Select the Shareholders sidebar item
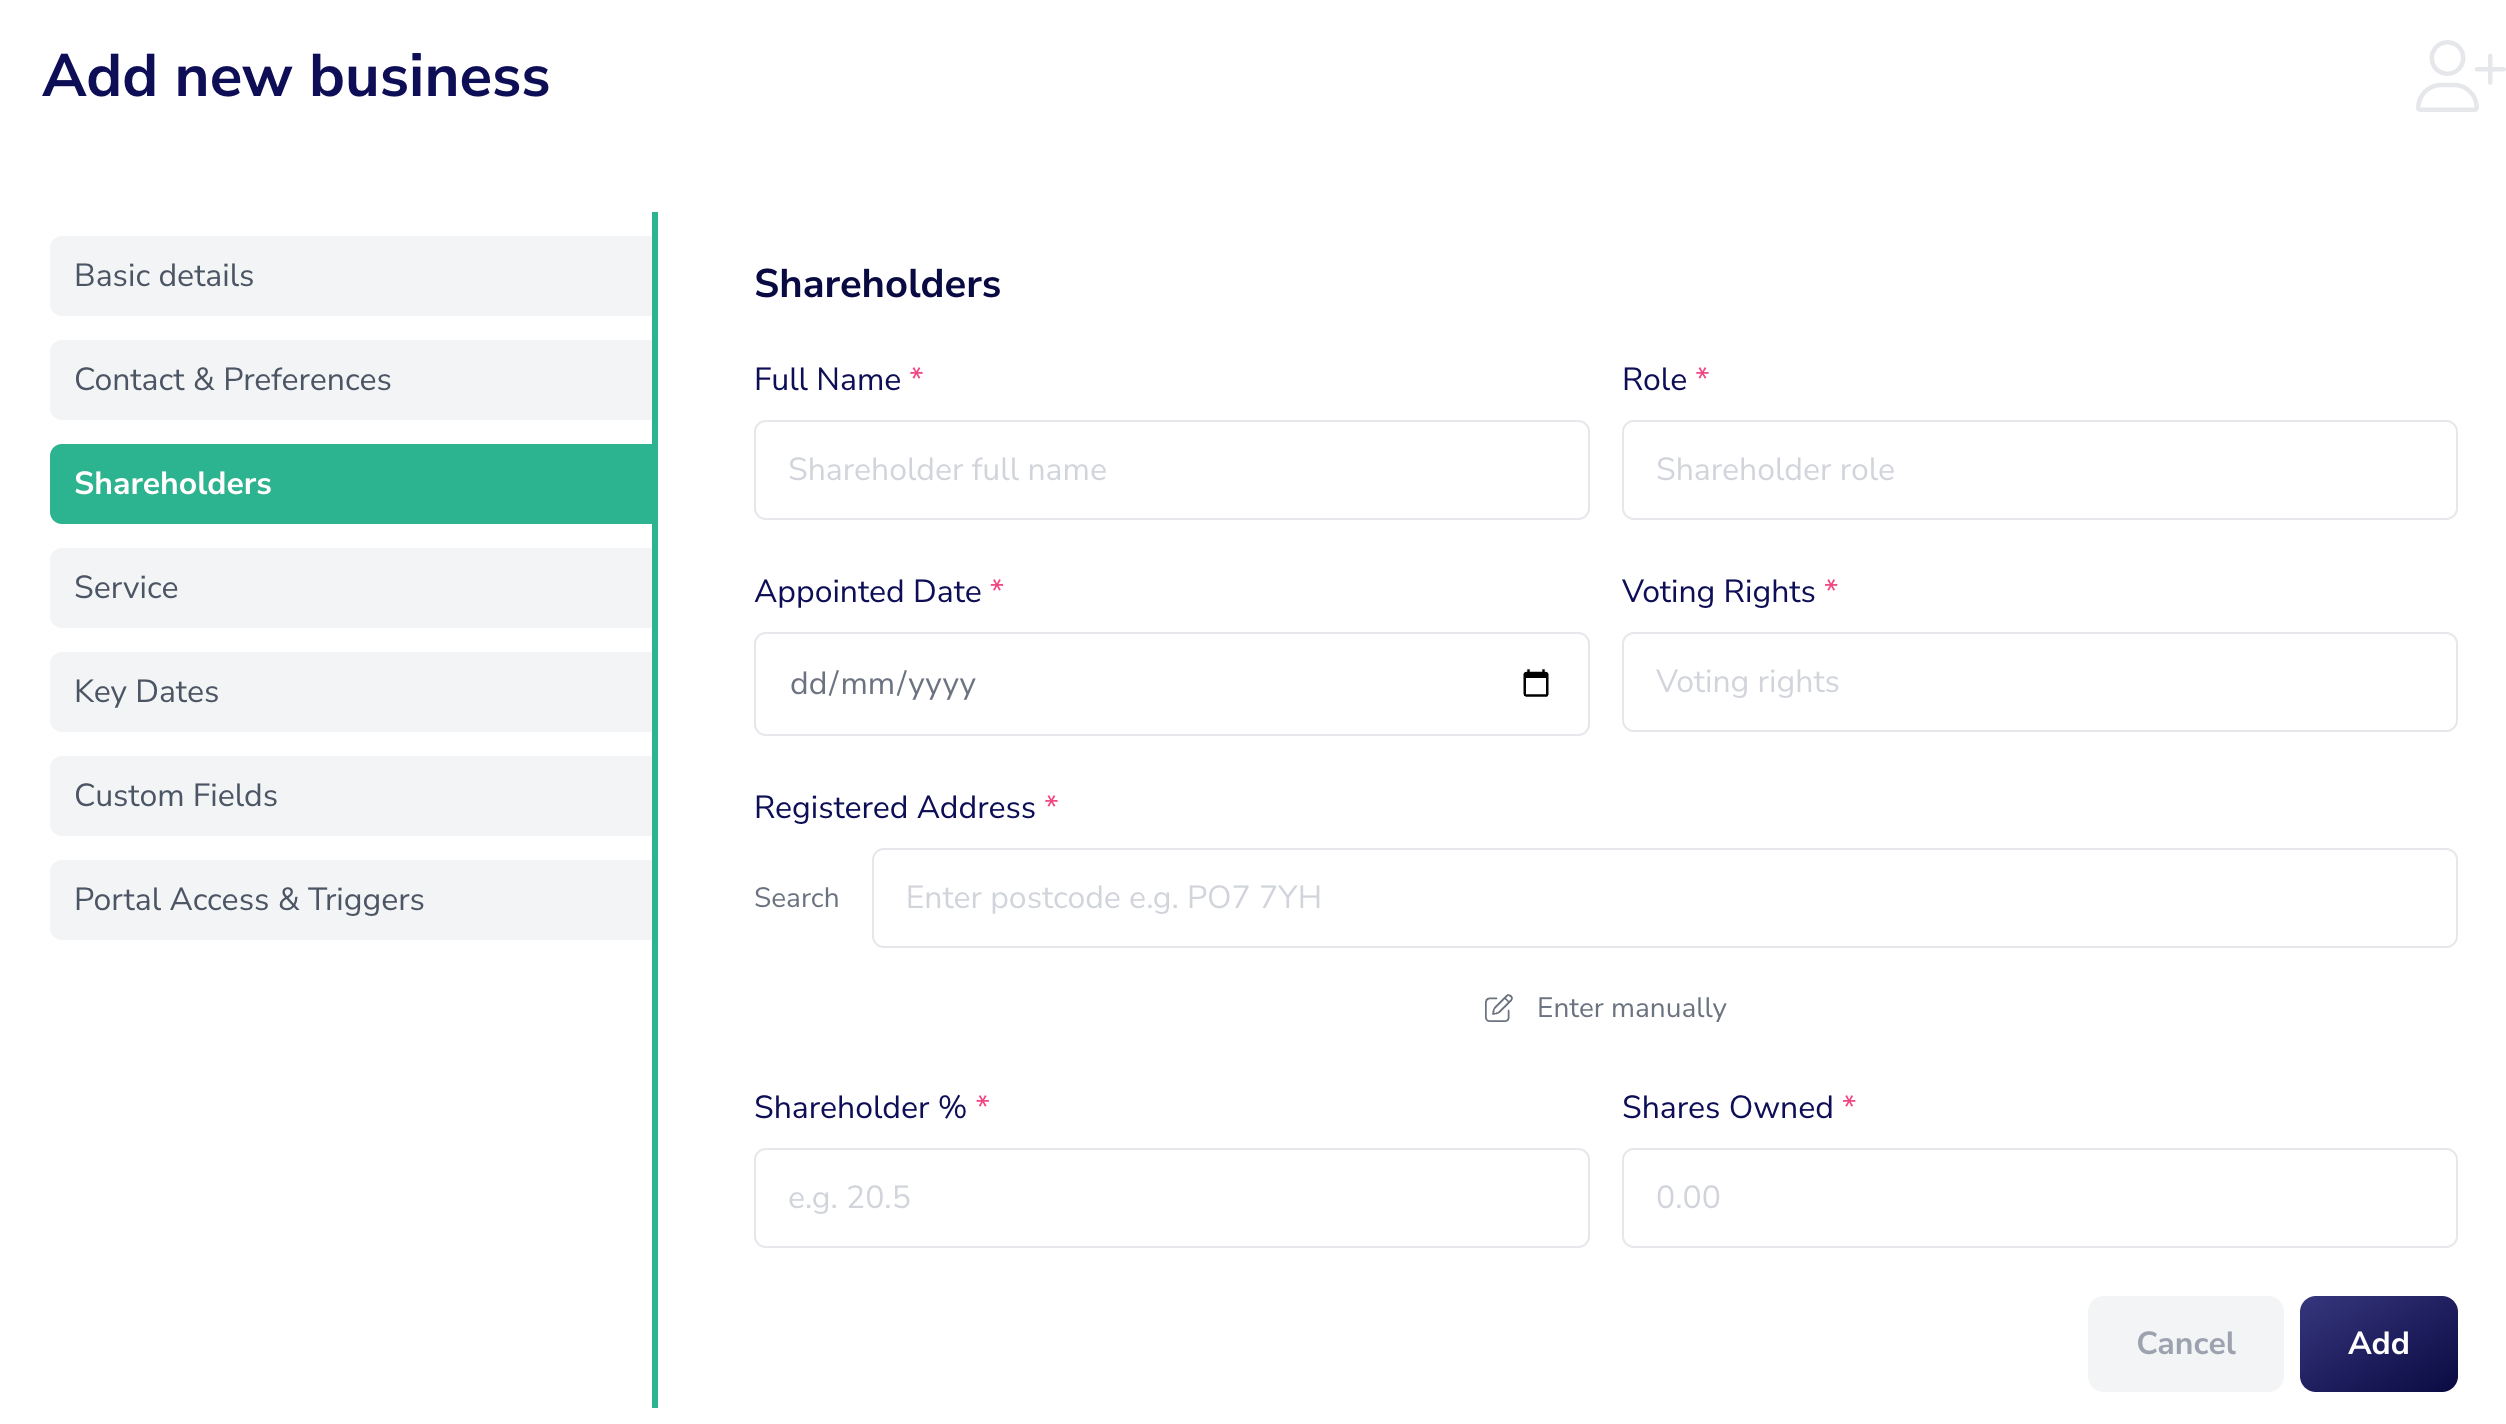2506x1424 pixels. coord(351,484)
